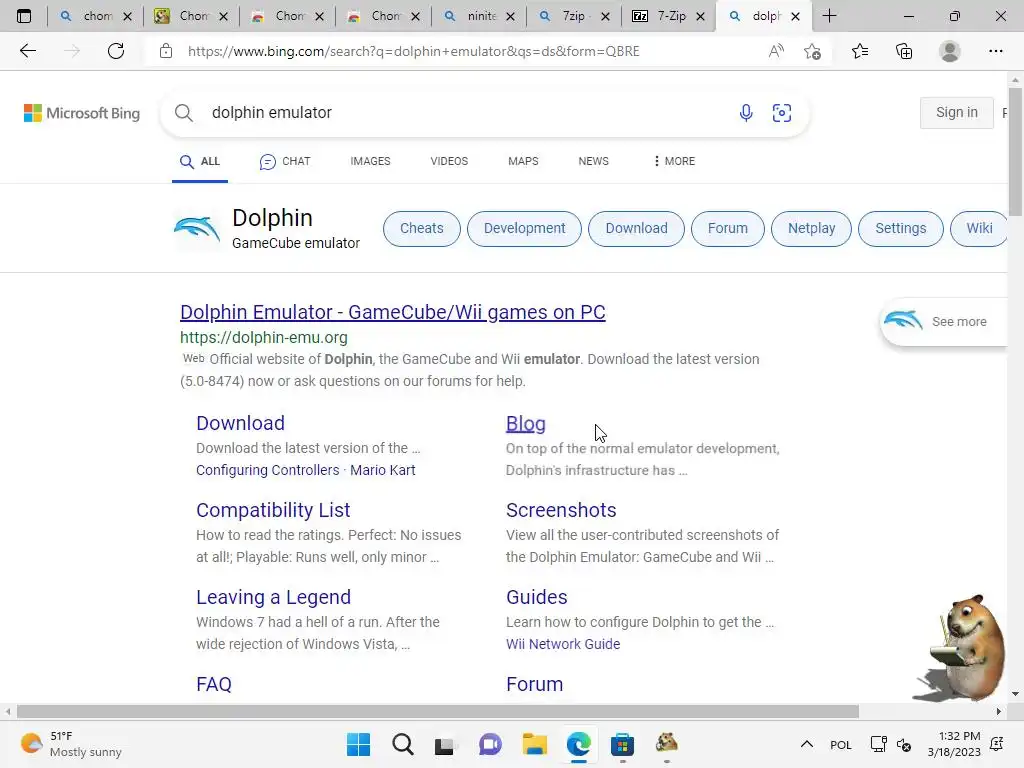Image resolution: width=1024 pixels, height=768 pixels.
Task: Open the Leaving a Legend sitelink
Action: 274,597
